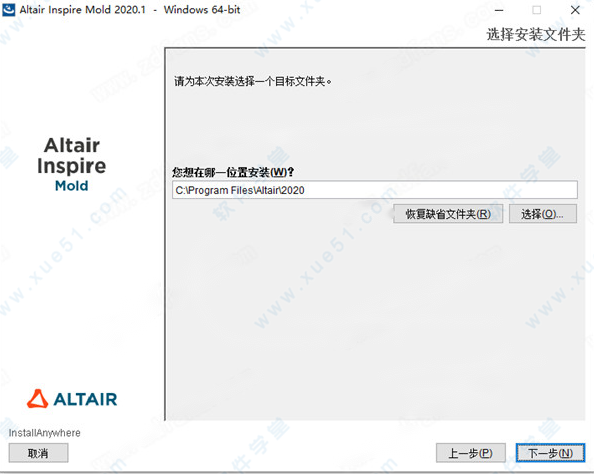Cancel installation with 取消 button

pos(38,453)
